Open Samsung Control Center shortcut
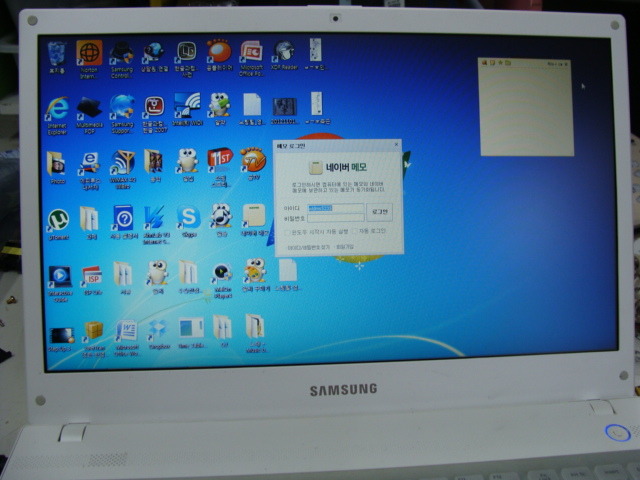640x480 pixels. [x=122, y=60]
